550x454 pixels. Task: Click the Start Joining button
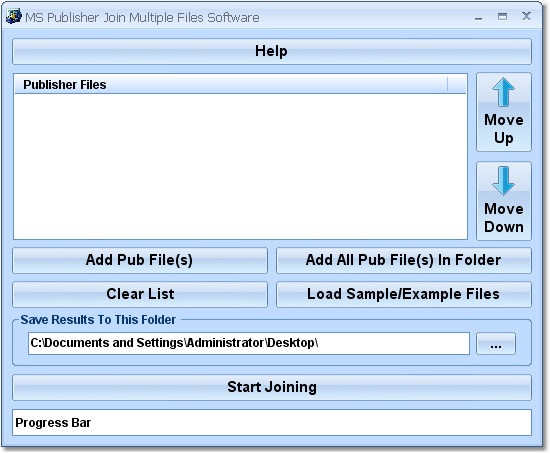(x=272, y=387)
